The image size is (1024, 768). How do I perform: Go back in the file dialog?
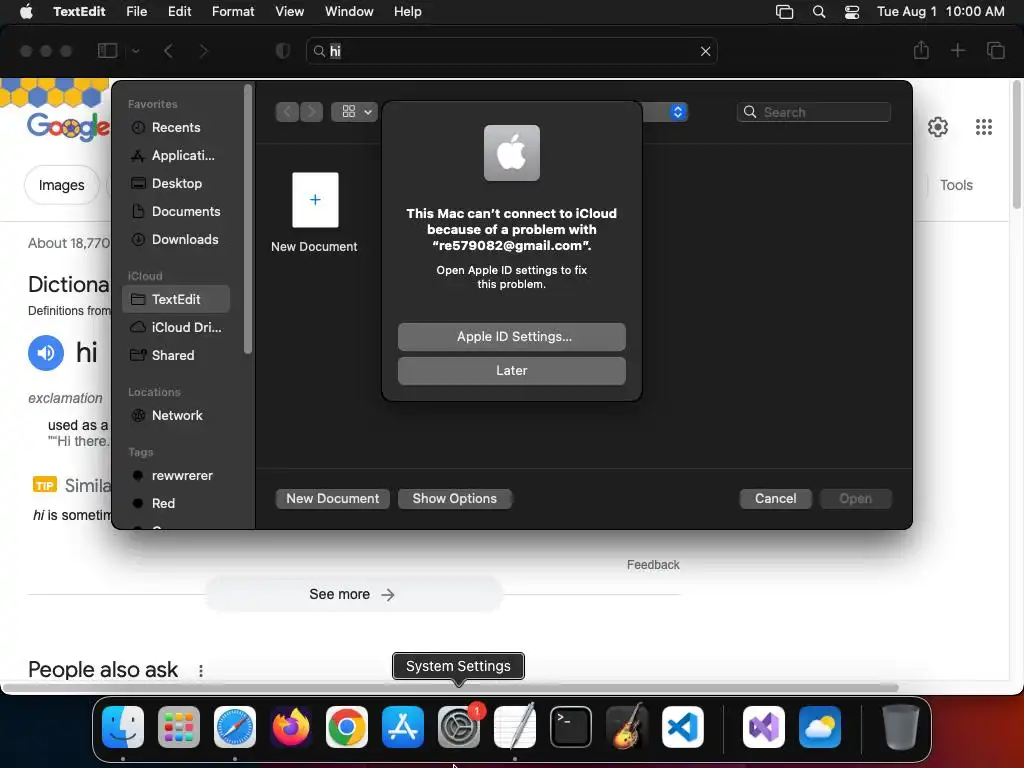[x=287, y=112]
